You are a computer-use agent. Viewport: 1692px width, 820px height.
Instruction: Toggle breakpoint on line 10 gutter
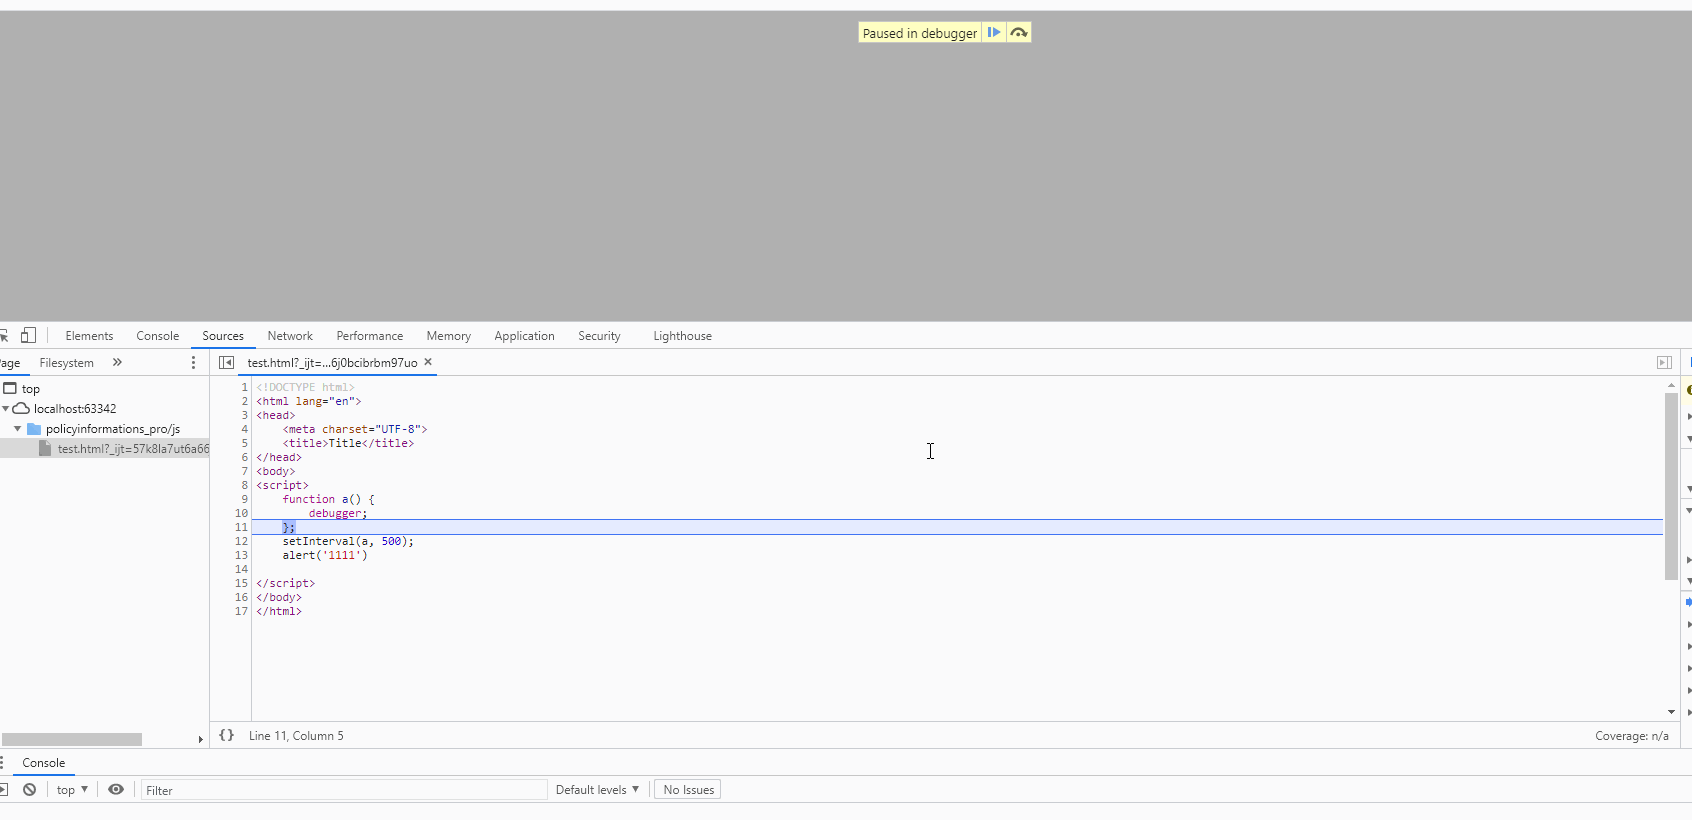tap(241, 513)
